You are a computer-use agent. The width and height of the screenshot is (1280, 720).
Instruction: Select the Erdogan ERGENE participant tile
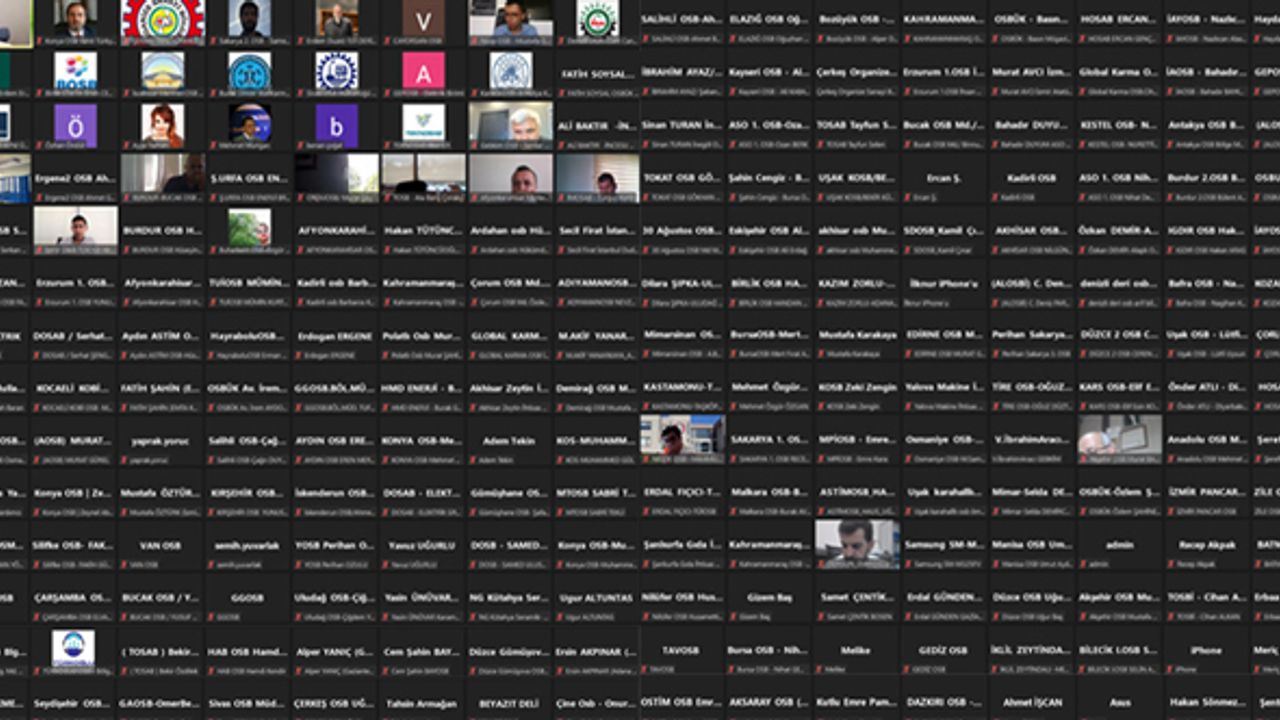coord(336,335)
